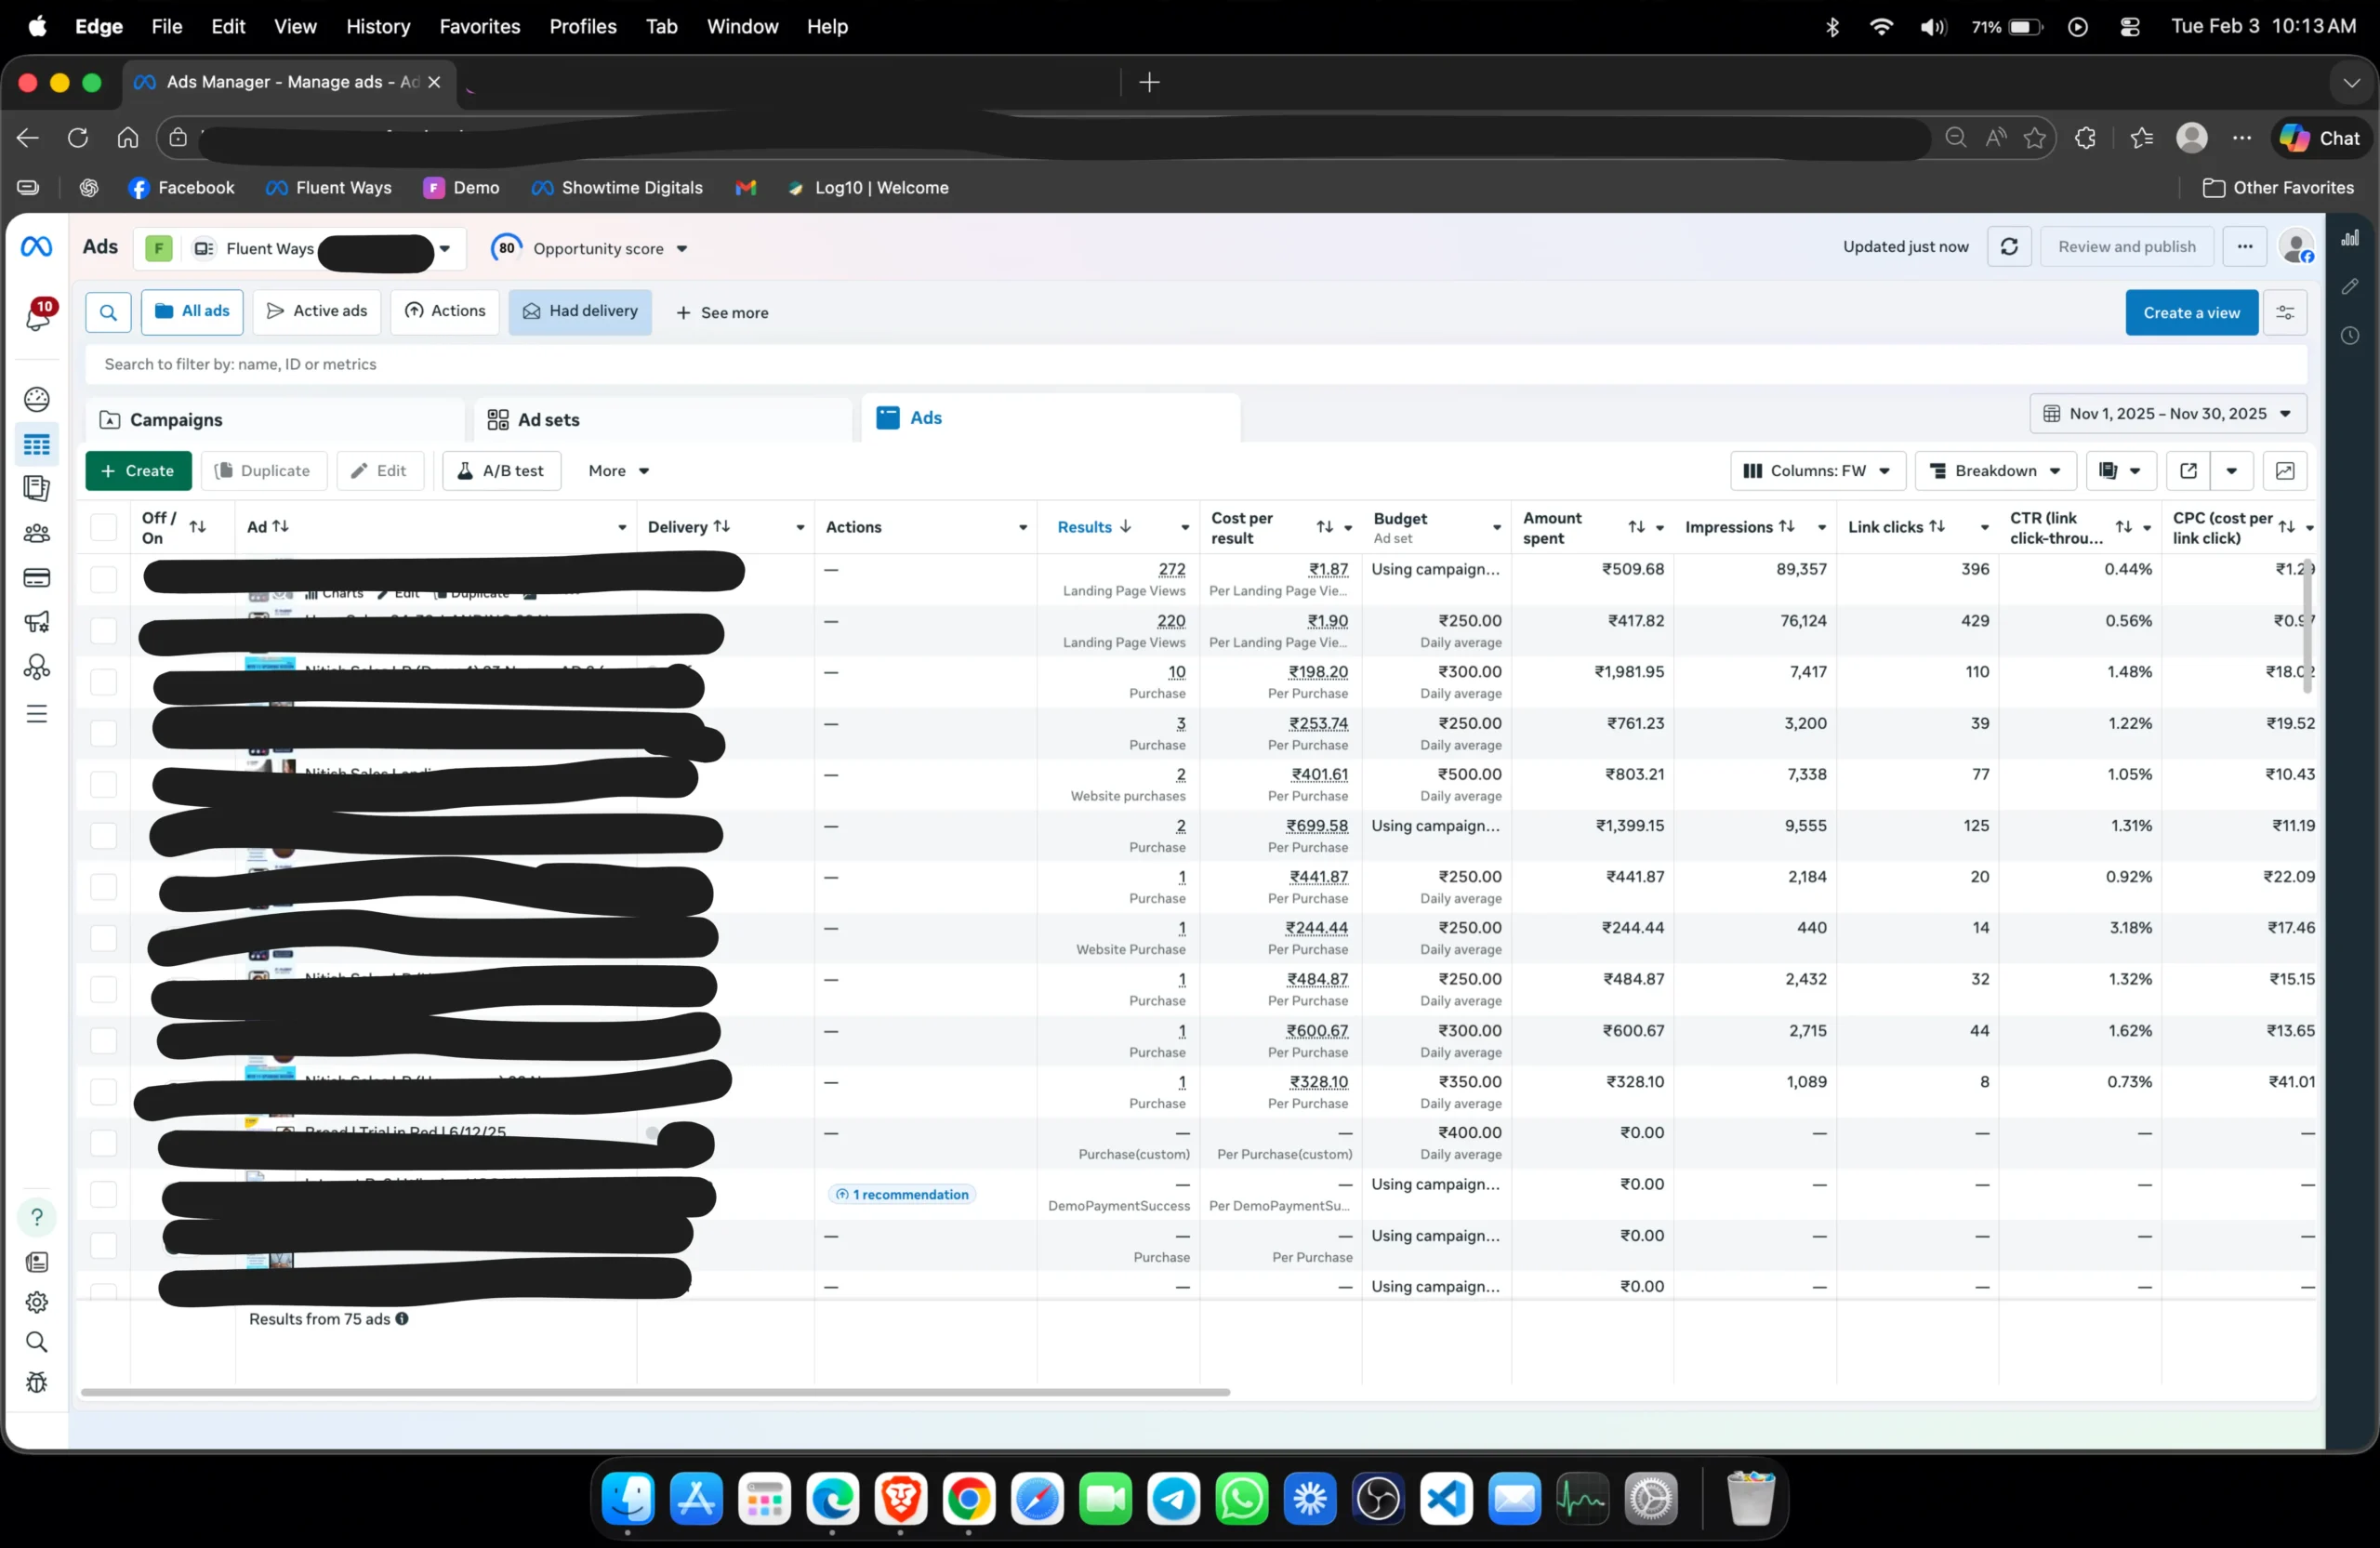Tick the select-all header checkbox
Viewport: 2380px width, 1548px height.
pos(104,527)
